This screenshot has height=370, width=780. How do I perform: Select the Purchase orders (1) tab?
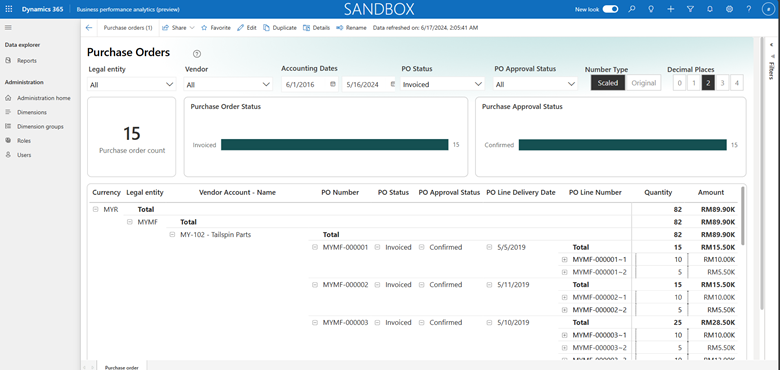coord(128,28)
